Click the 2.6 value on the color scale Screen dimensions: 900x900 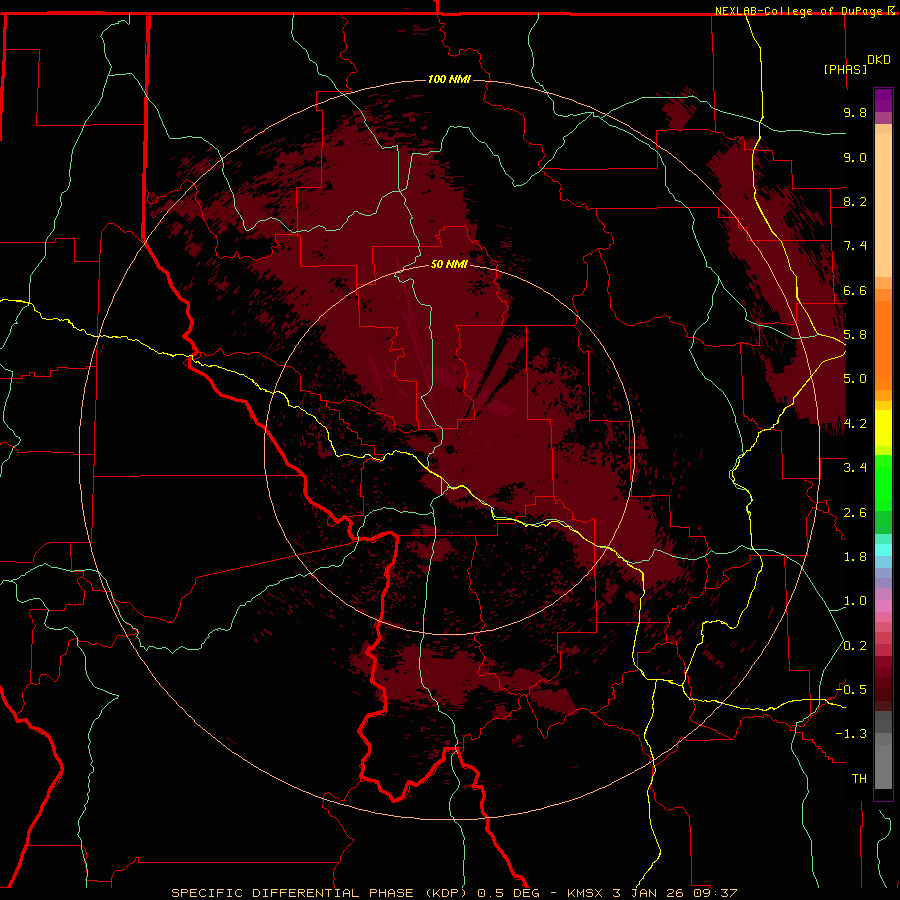tap(855, 513)
